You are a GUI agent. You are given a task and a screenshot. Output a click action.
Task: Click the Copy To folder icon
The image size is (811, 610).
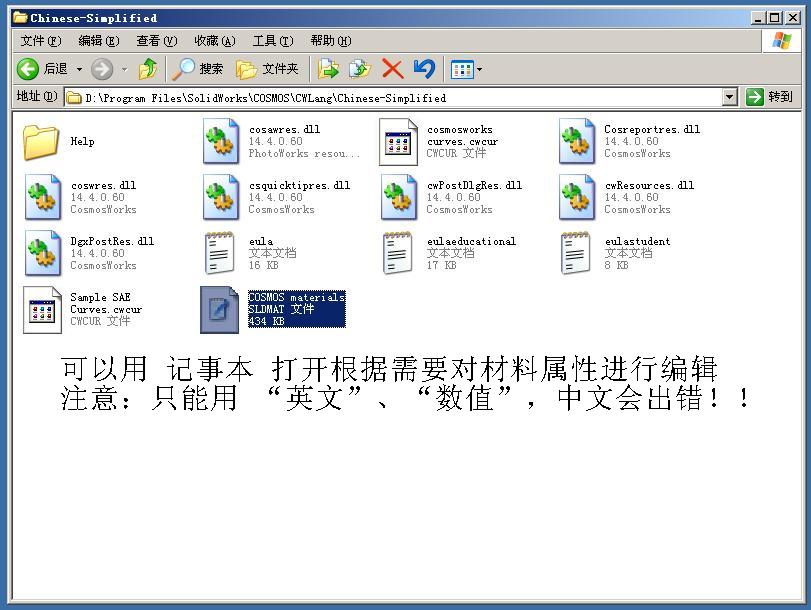click(x=360, y=69)
